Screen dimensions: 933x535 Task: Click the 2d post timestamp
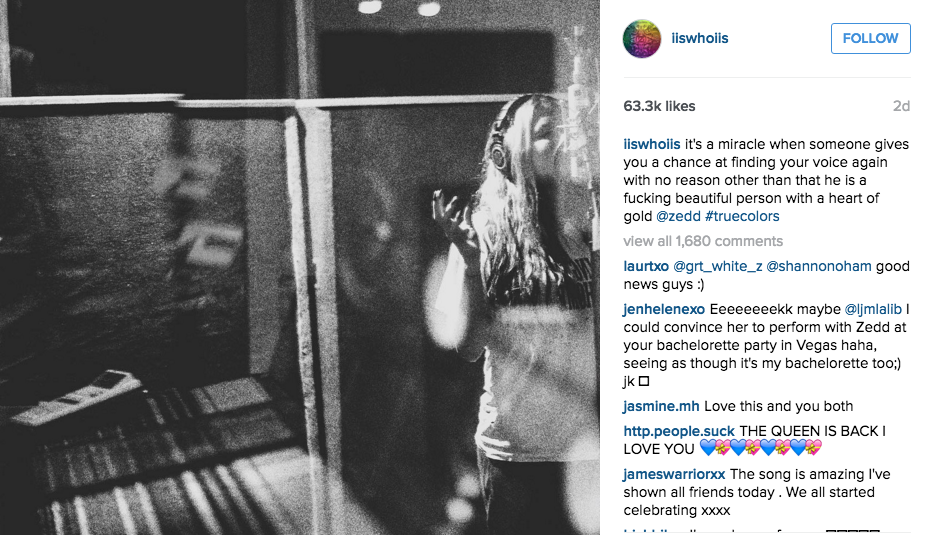pos(901,106)
